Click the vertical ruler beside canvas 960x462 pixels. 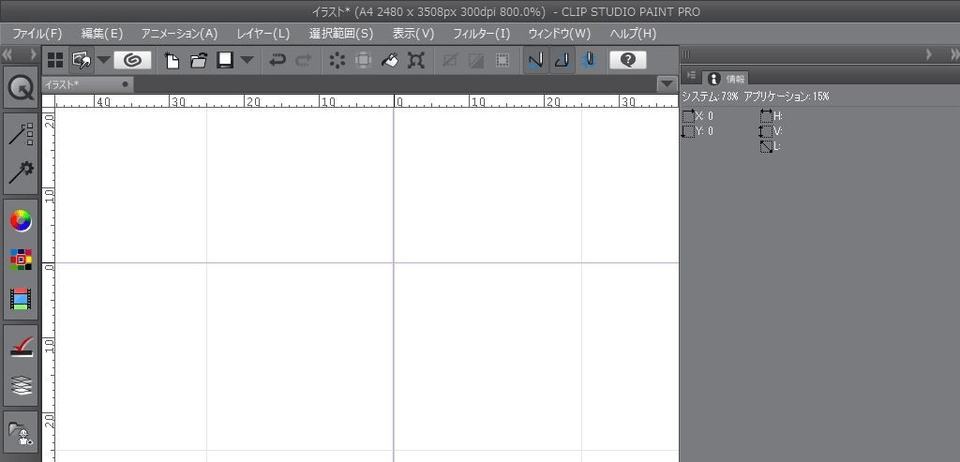tap(48, 285)
